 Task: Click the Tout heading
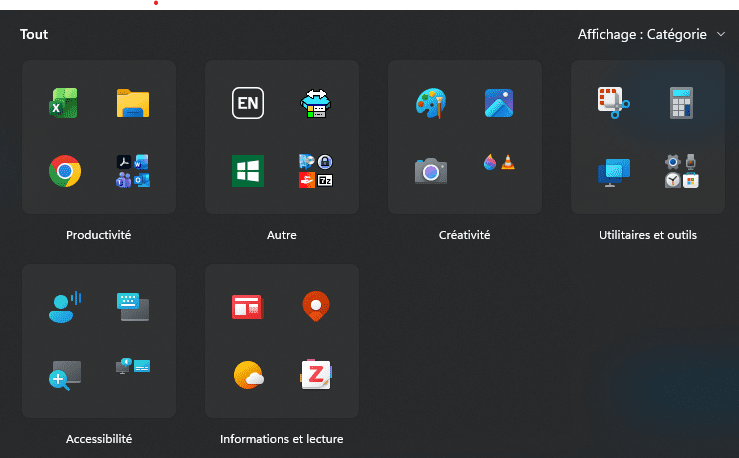point(34,34)
